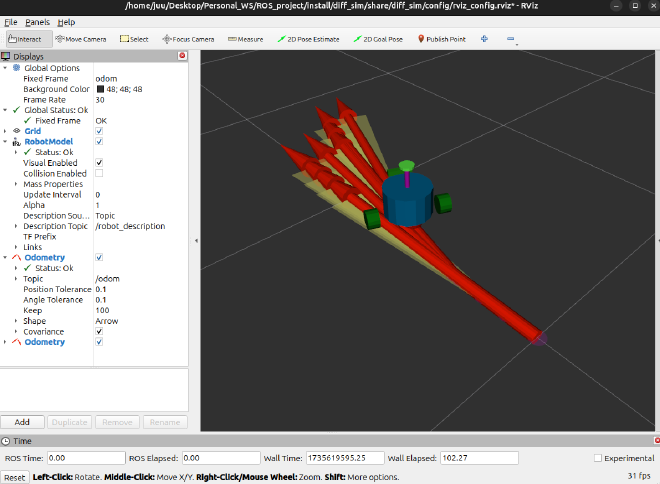Click the /odom topic value

[107, 279]
